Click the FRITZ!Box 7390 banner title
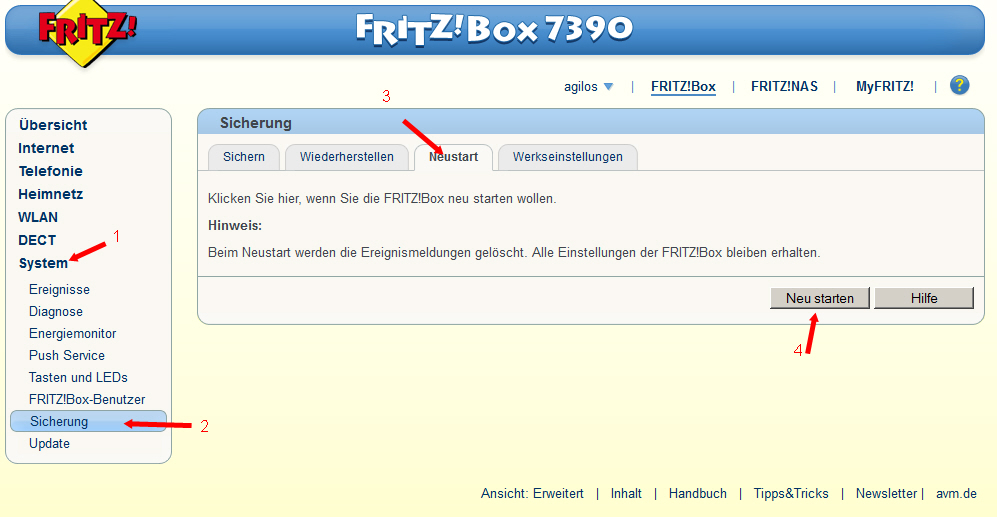This screenshot has height=517, width=997. point(494,29)
